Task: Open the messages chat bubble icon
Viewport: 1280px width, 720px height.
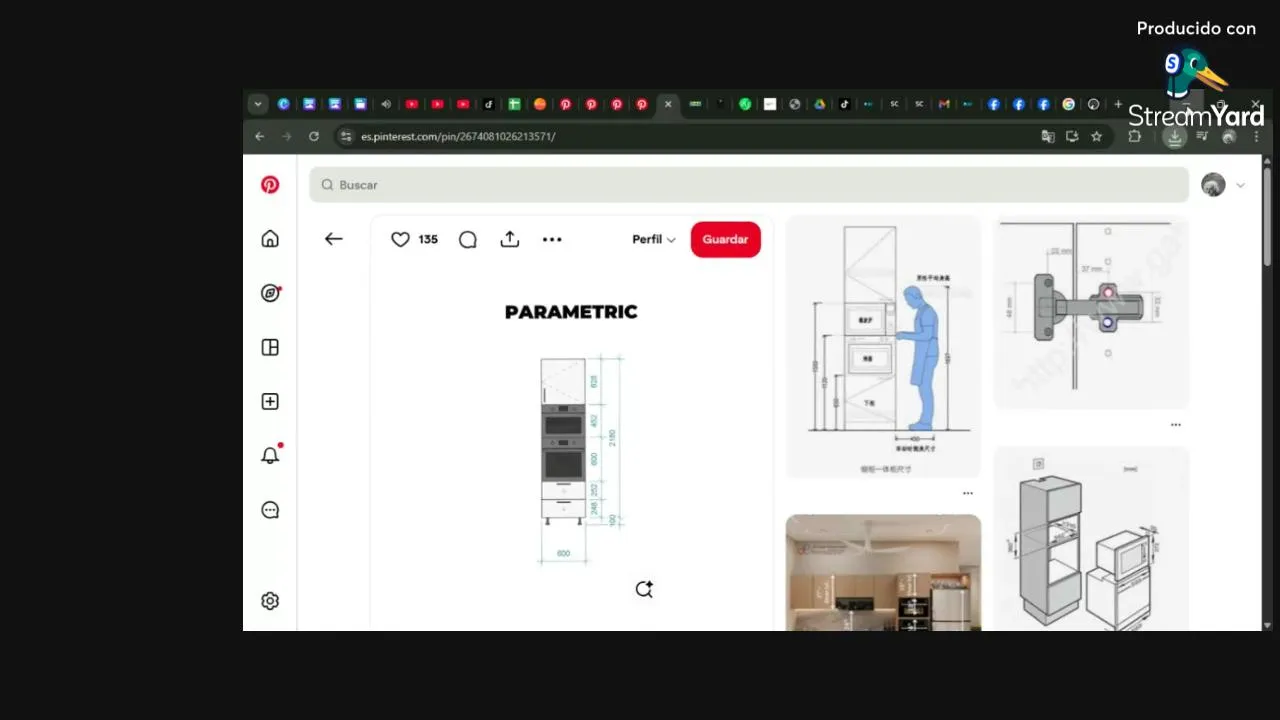Action: pyautogui.click(x=270, y=510)
